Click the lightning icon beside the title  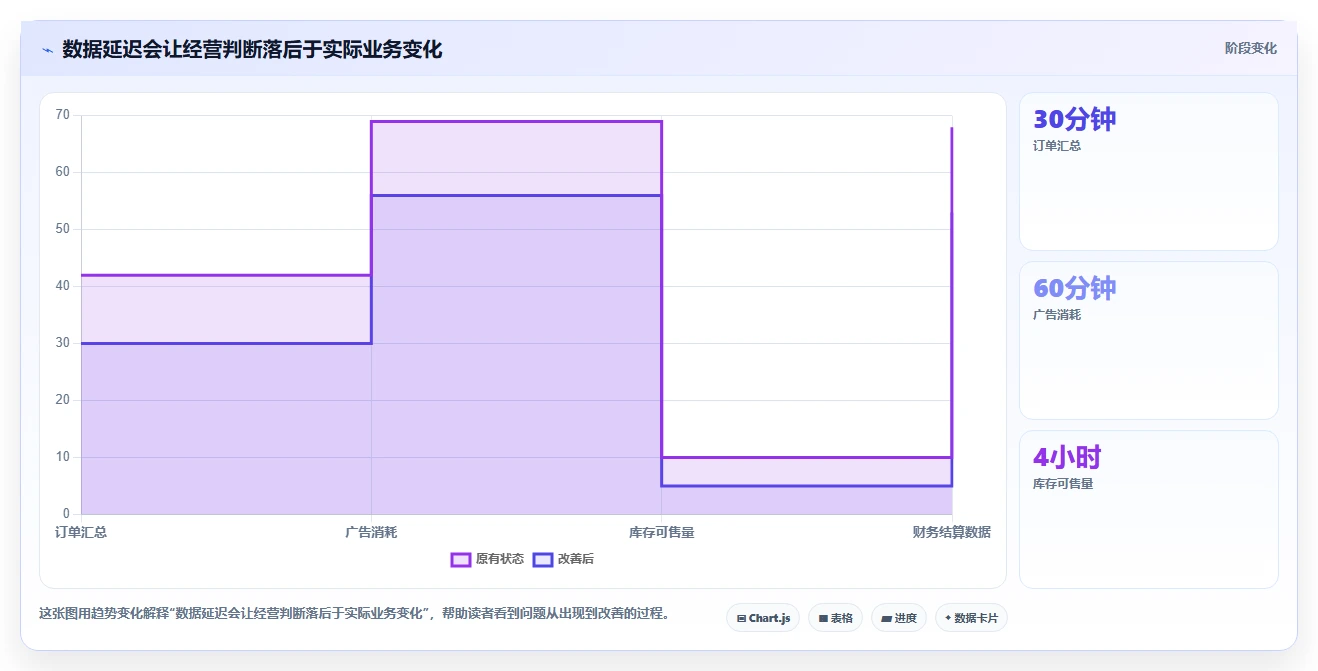pos(47,50)
